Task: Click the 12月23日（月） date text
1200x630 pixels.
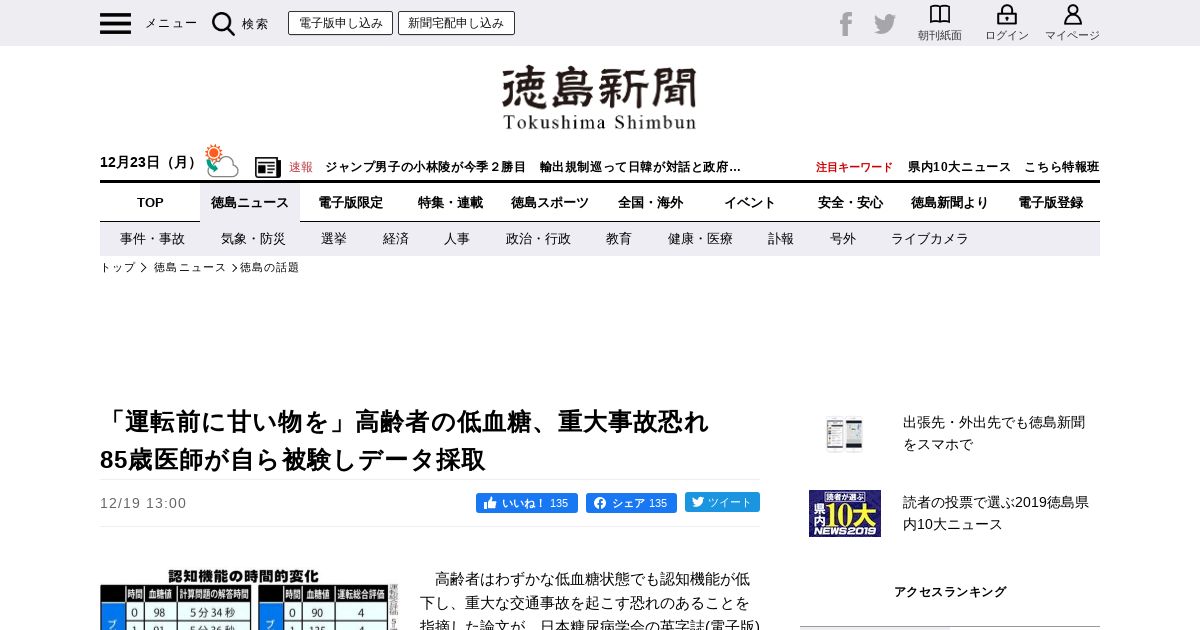Action: [150, 162]
